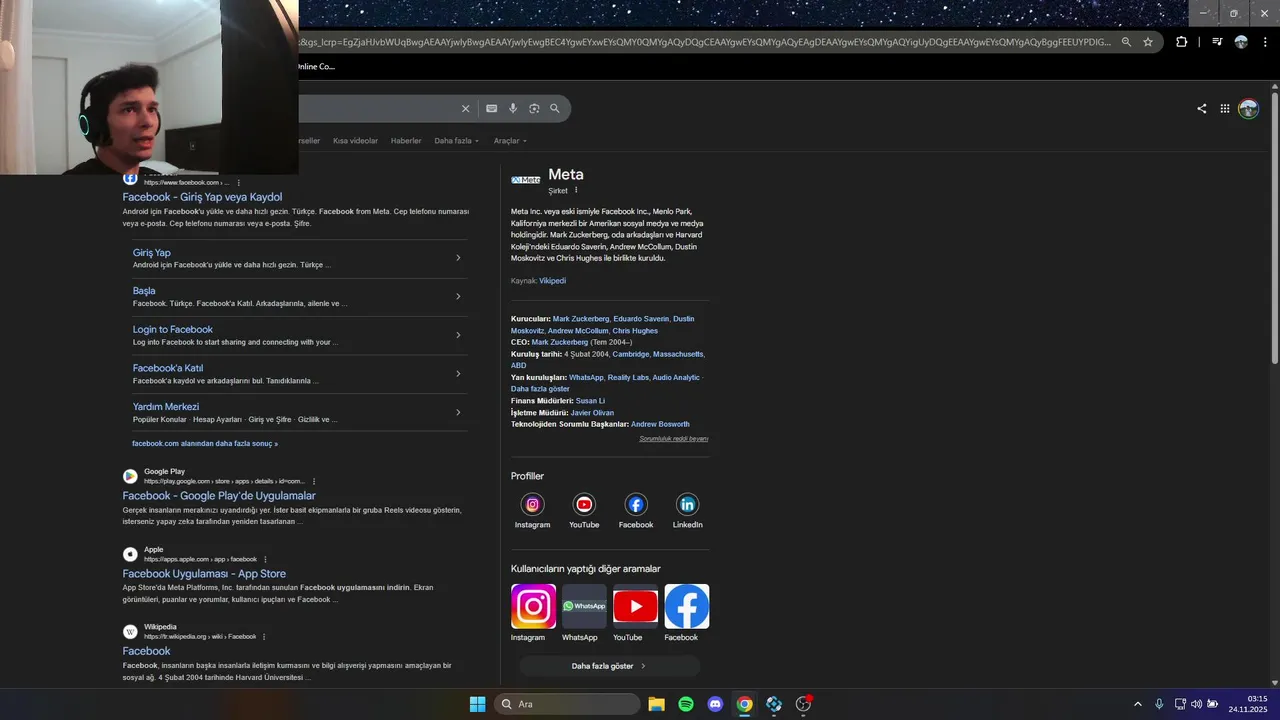
Task: Select the Facebook related search thumbnail
Action: click(686, 606)
